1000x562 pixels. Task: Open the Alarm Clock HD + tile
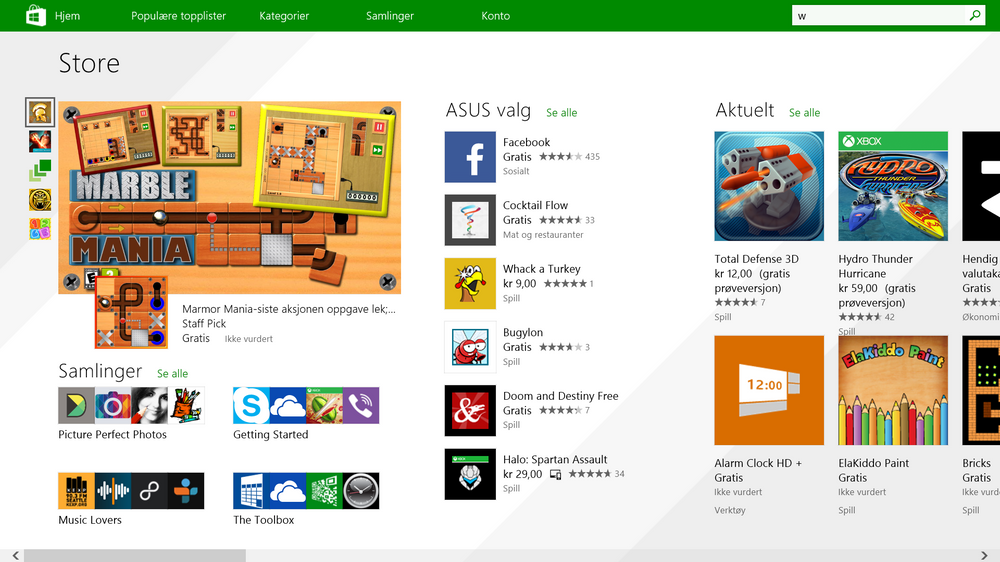pos(769,390)
